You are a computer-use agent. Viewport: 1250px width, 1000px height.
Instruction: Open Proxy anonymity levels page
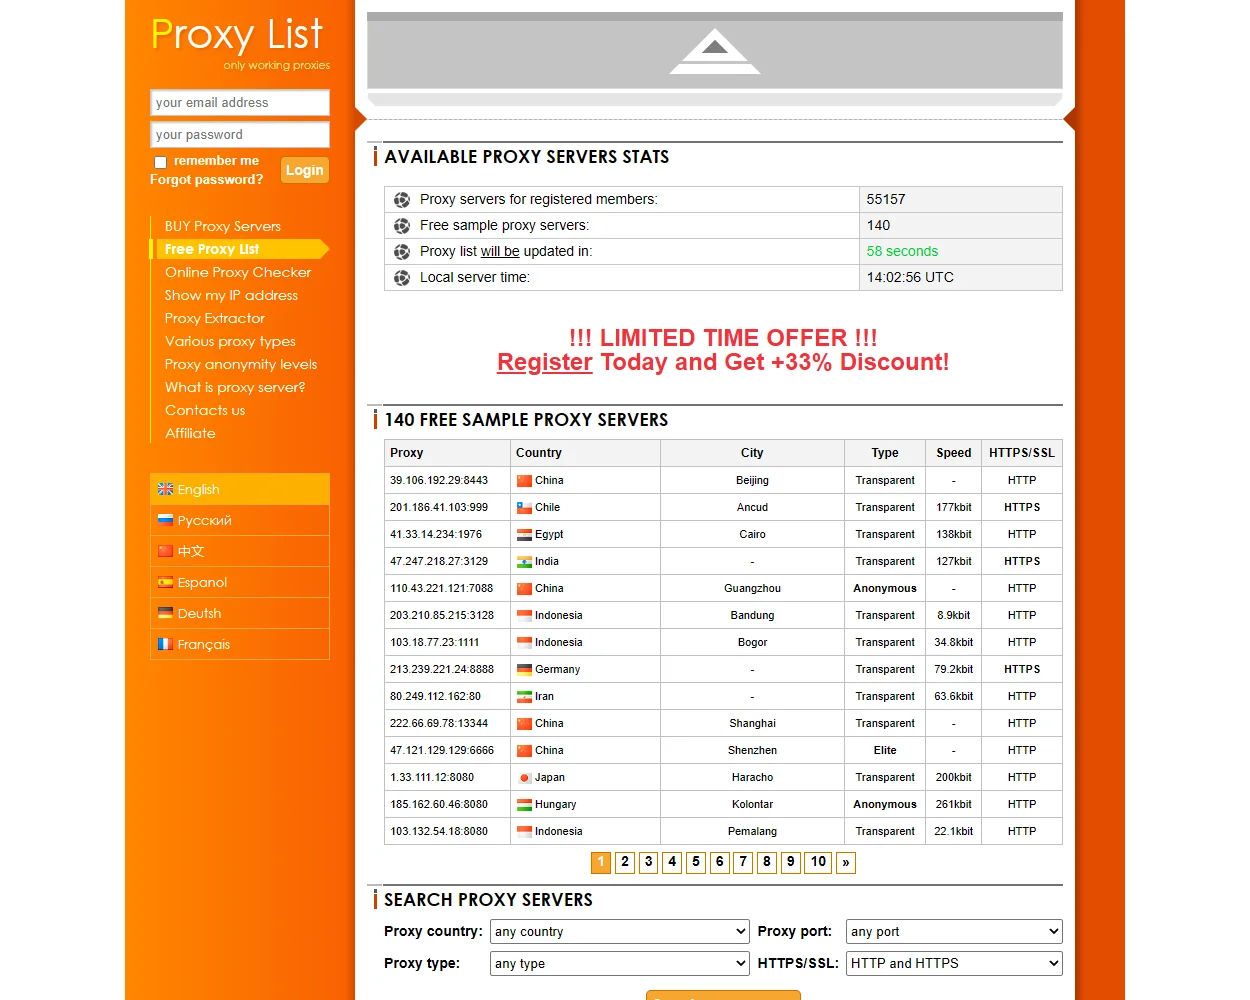241,364
